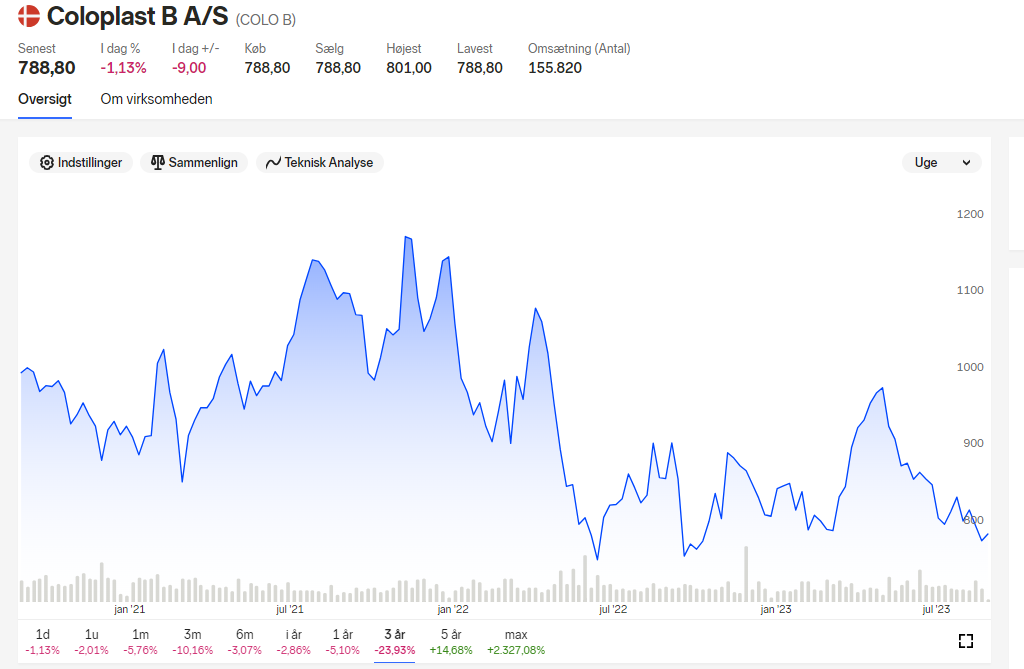This screenshot has width=1024, height=669.
Task: Switch to the Oversigt tab
Action: click(x=45, y=99)
